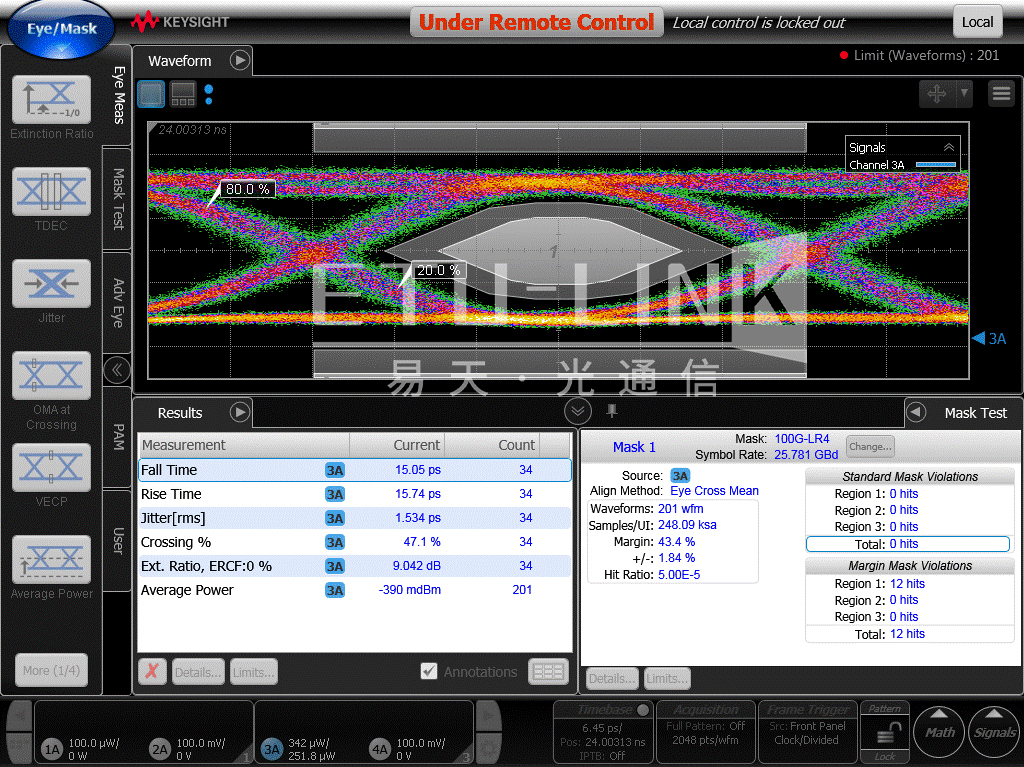1024x767 pixels.
Task: Click the pin icon above results
Action: click(x=612, y=411)
